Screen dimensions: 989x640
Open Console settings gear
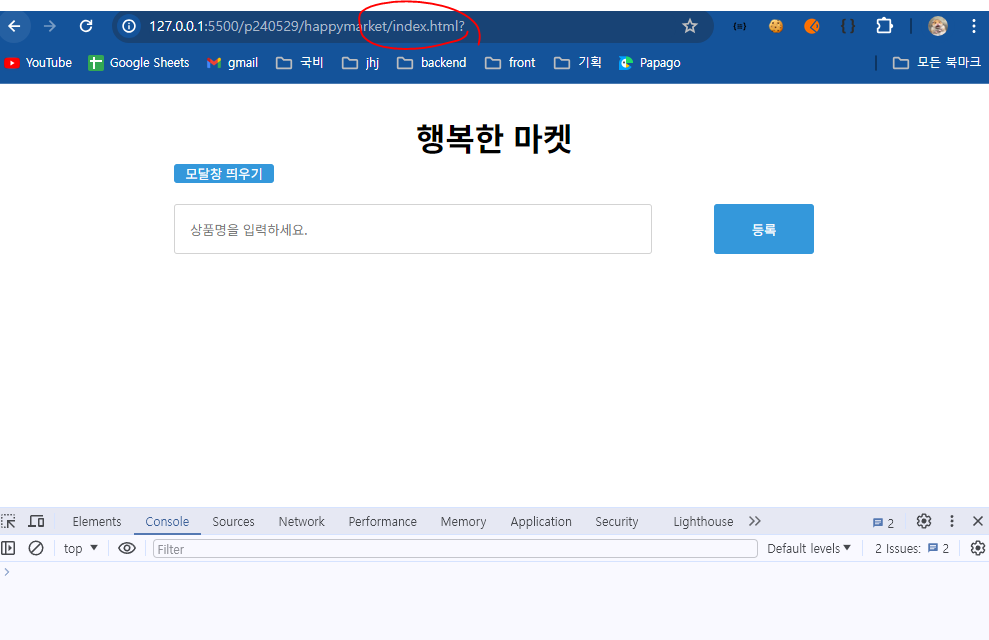coord(978,549)
